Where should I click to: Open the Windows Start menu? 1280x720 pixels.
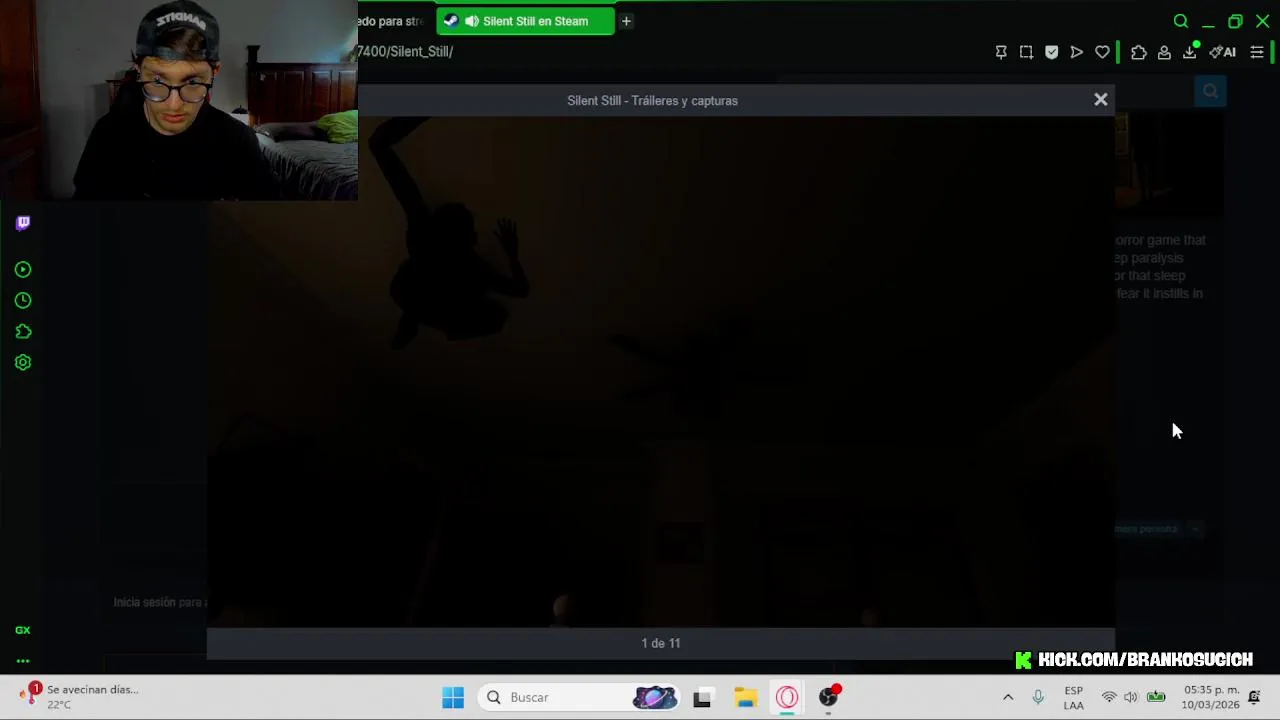pos(453,697)
